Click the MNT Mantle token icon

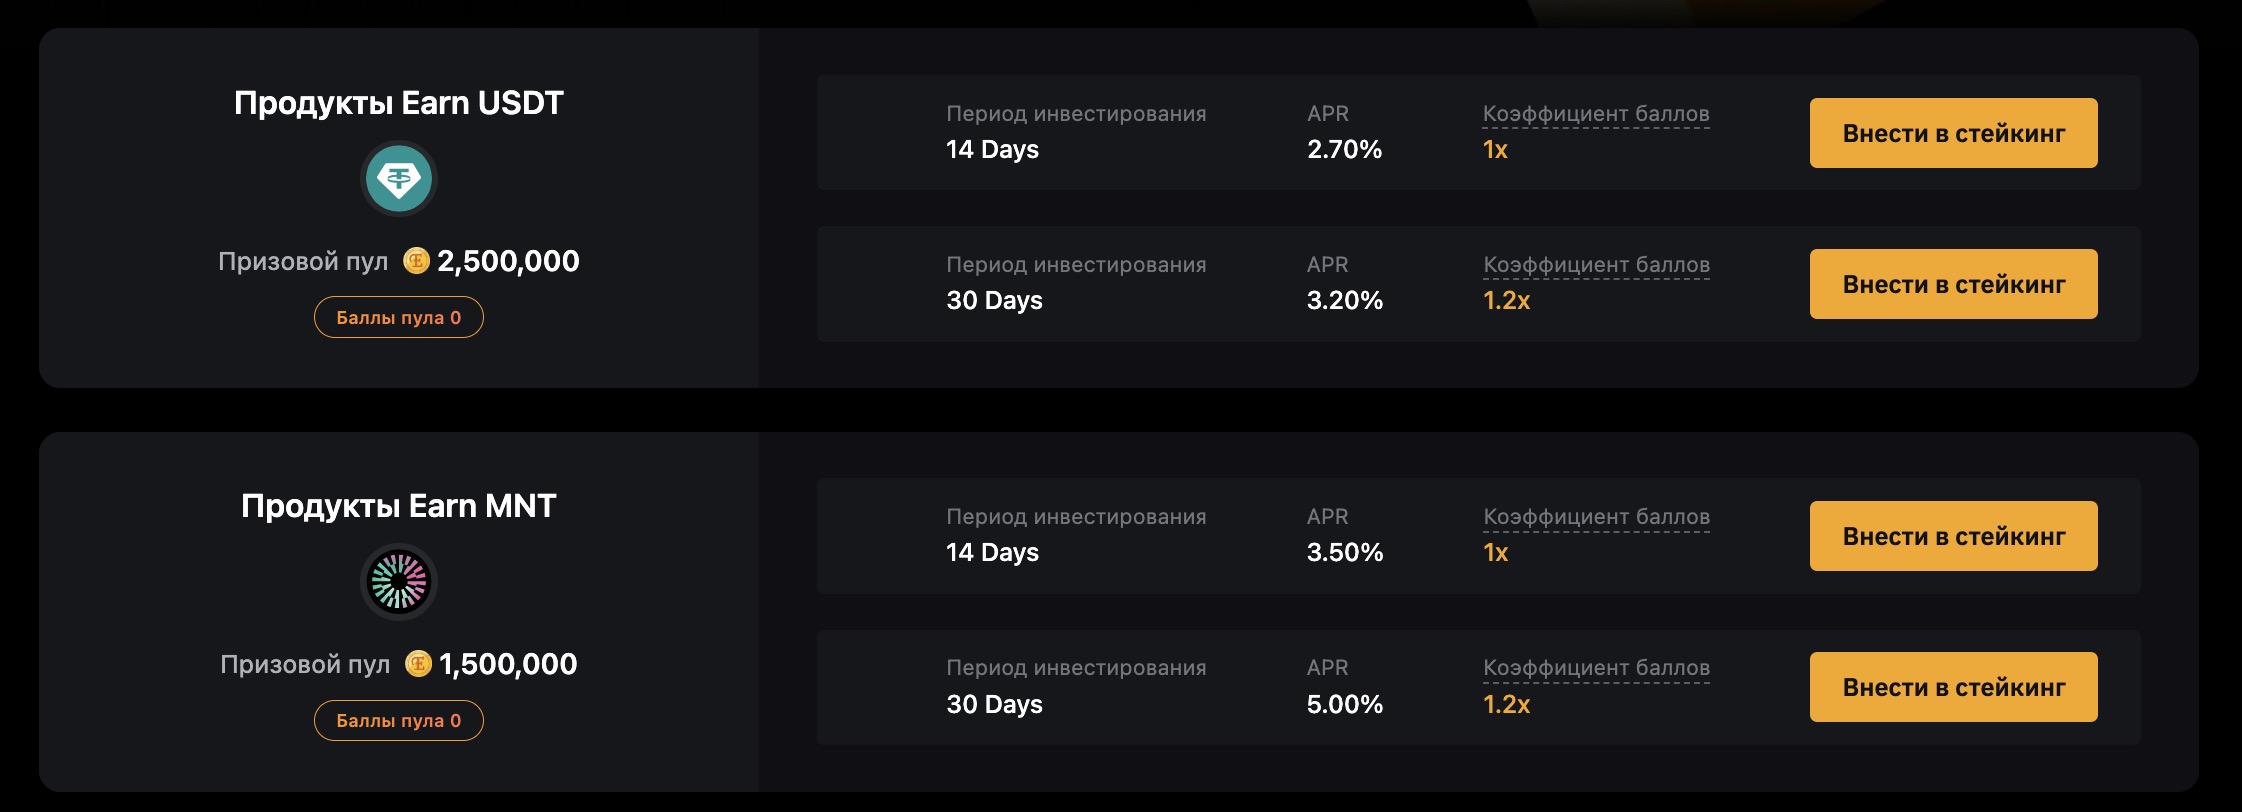pos(399,582)
